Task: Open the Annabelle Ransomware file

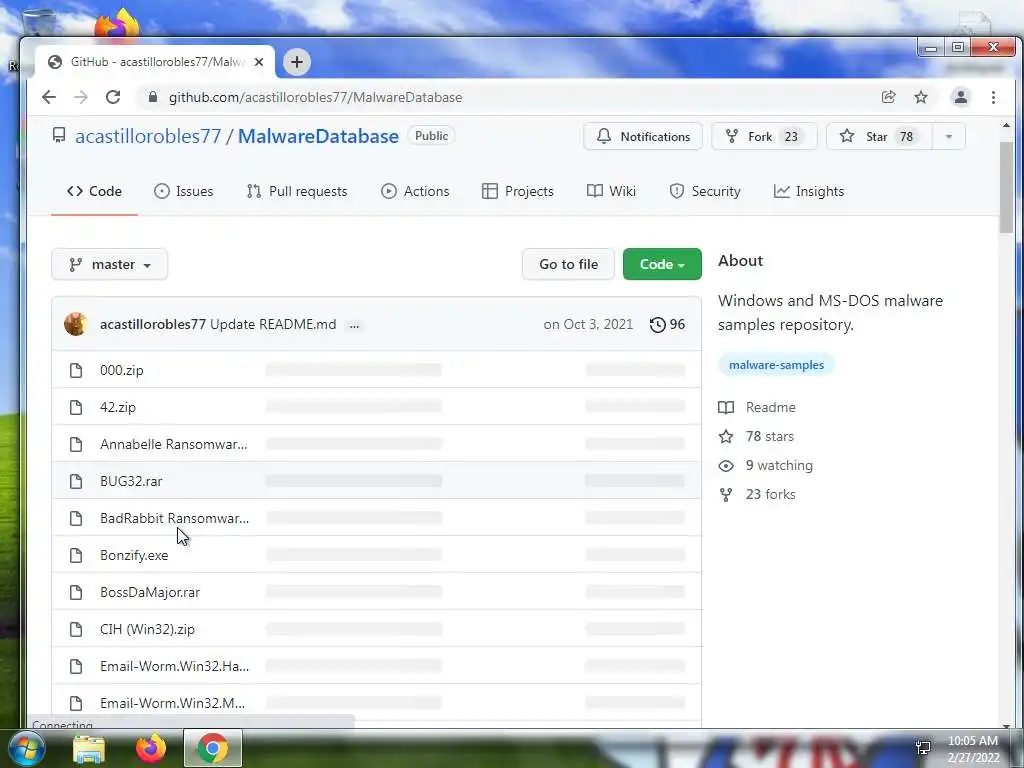Action: [x=174, y=444]
